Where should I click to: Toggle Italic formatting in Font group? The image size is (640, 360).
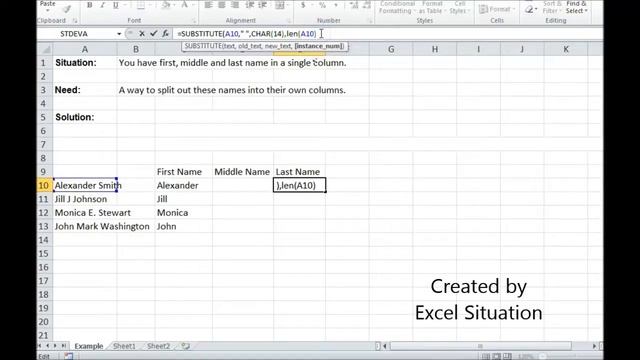coord(102,5)
